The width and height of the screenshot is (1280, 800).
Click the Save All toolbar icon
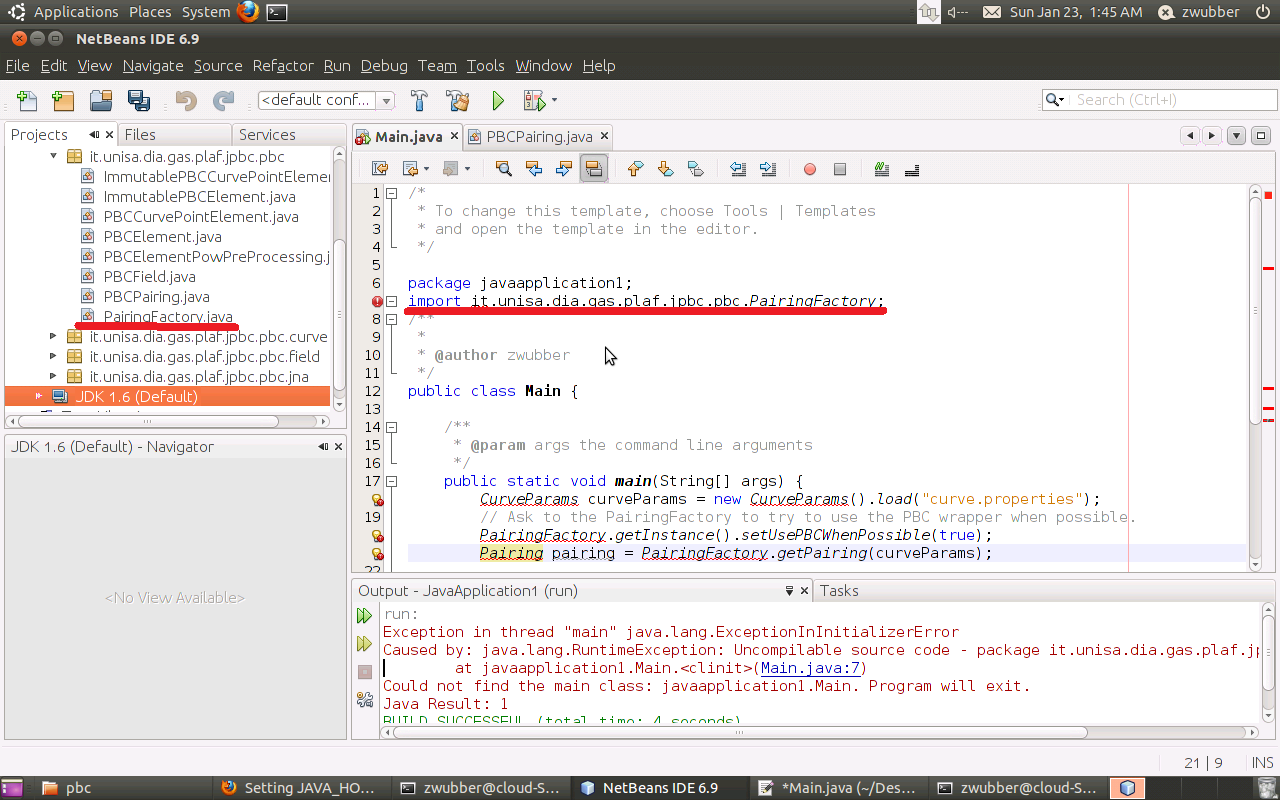[x=138, y=100]
